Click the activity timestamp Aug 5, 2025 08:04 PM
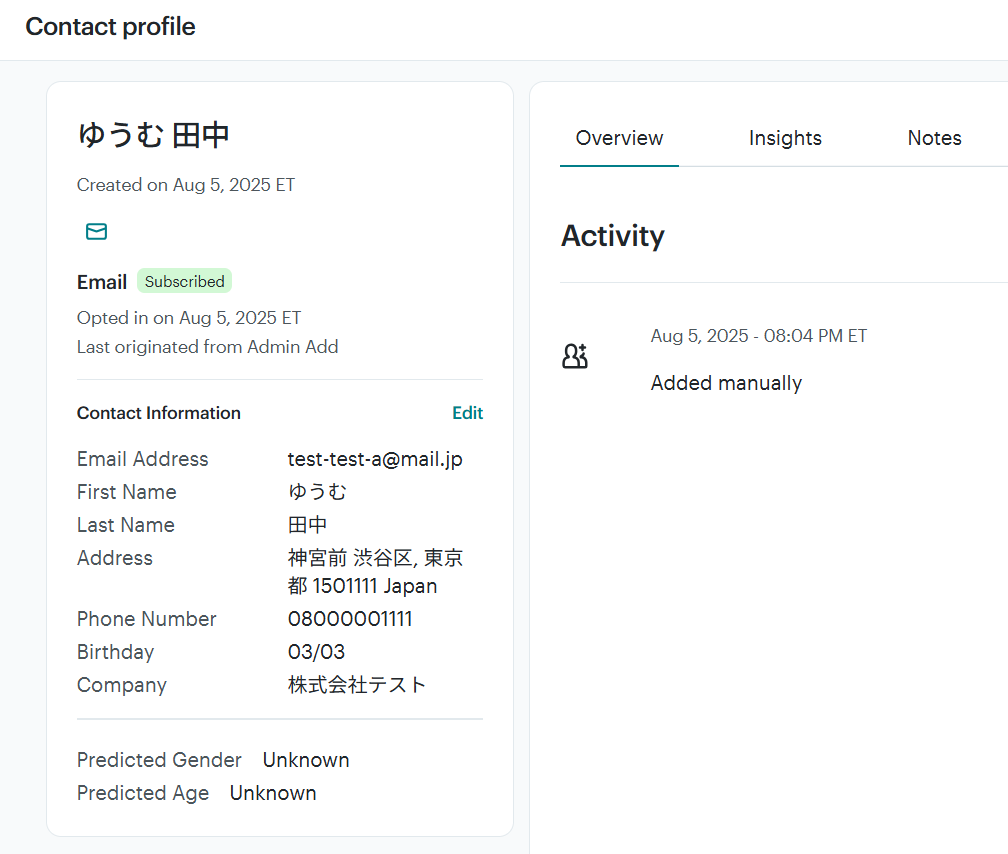Viewport: 1008px width, 854px height. [758, 336]
